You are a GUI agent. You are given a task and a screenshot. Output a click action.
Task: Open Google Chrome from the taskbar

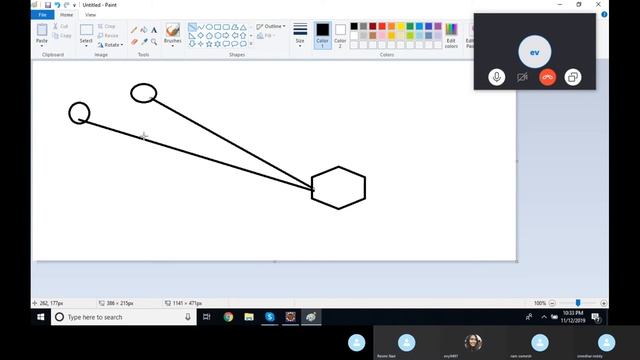point(228,317)
